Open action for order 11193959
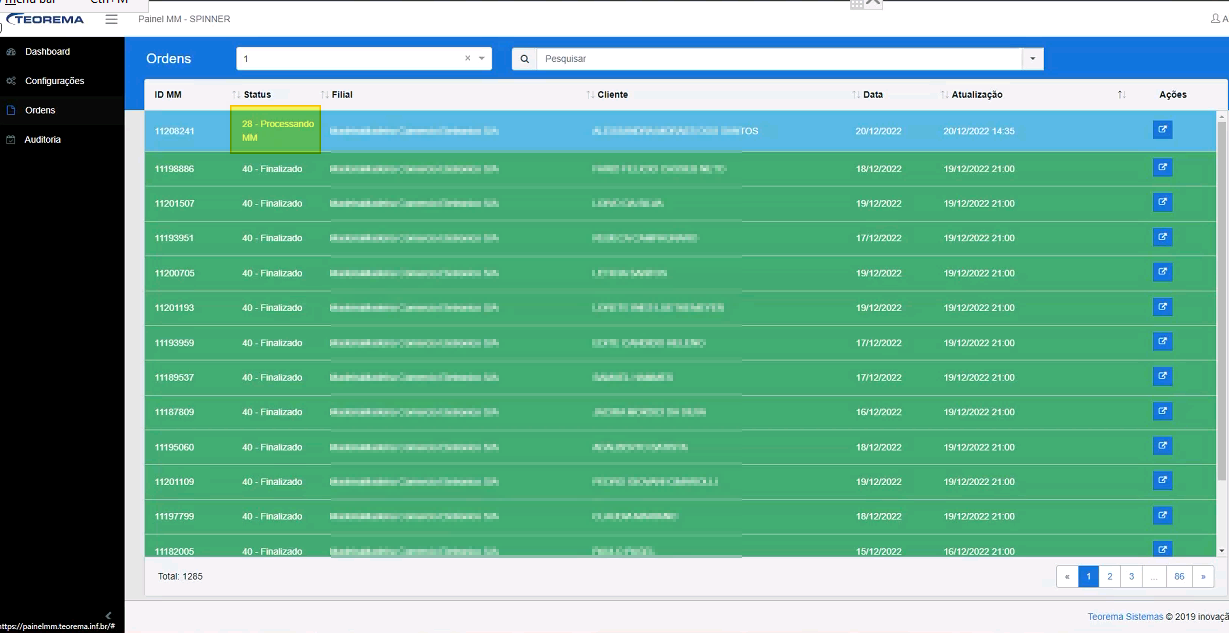Screen dimensions: 1229x633 [1162, 342]
